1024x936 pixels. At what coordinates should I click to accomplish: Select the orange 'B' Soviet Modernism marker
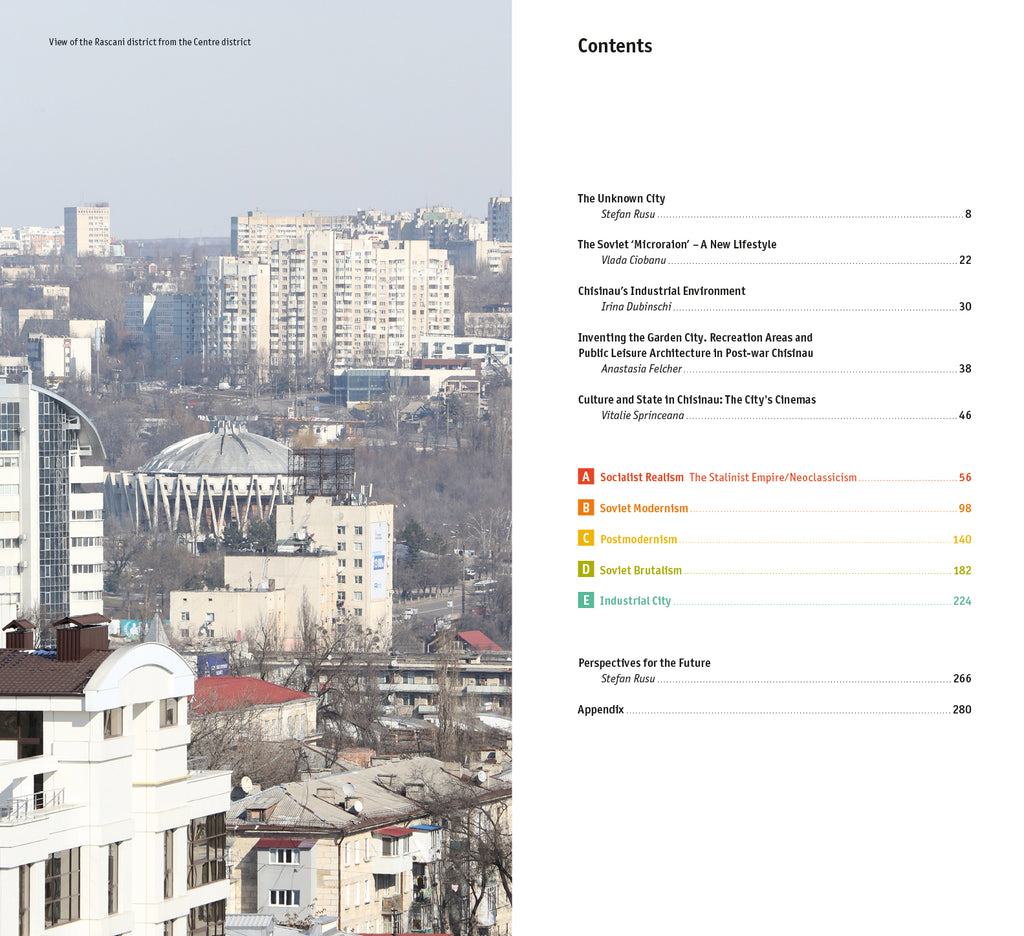point(585,508)
